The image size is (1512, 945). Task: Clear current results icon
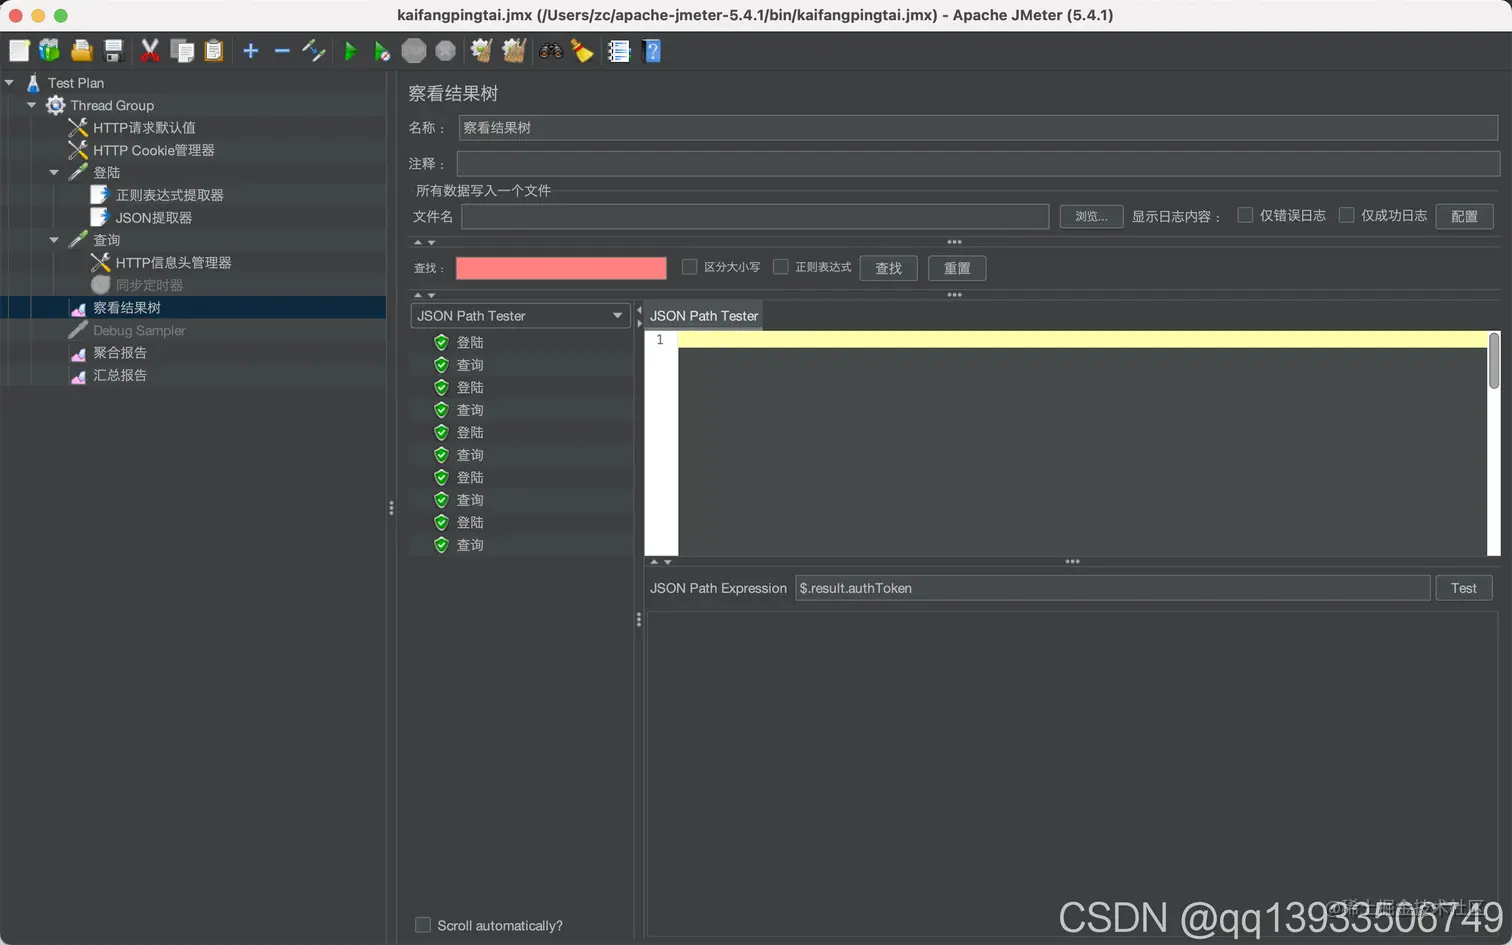pyautogui.click(x=482, y=51)
